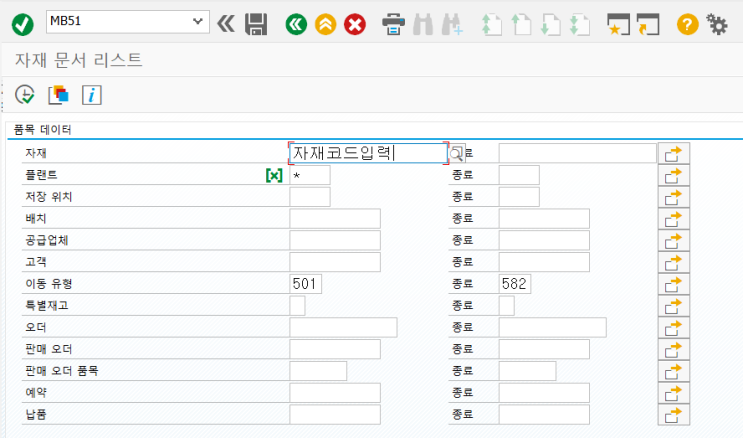The height and width of the screenshot is (438, 743).
Task: Click the 특별재고 from field
Action: pos(298,306)
